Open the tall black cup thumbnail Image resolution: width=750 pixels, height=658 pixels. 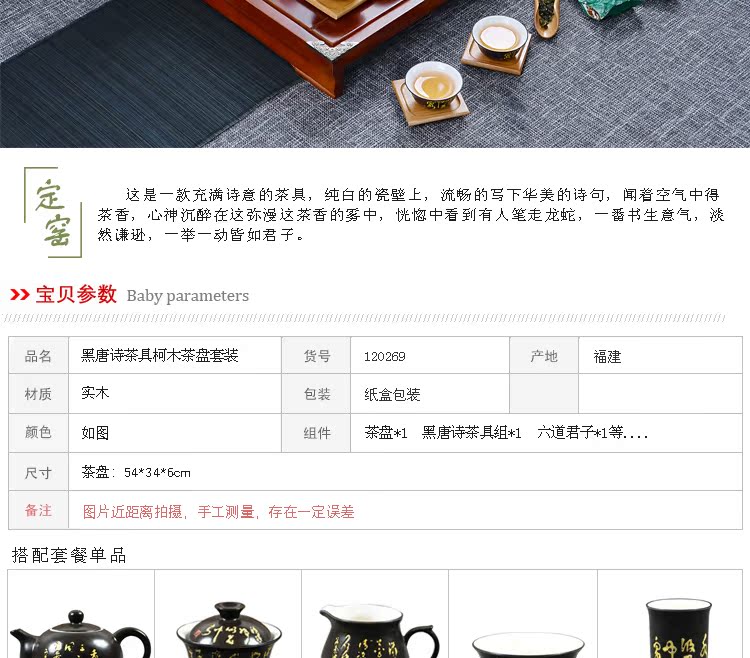(670, 614)
